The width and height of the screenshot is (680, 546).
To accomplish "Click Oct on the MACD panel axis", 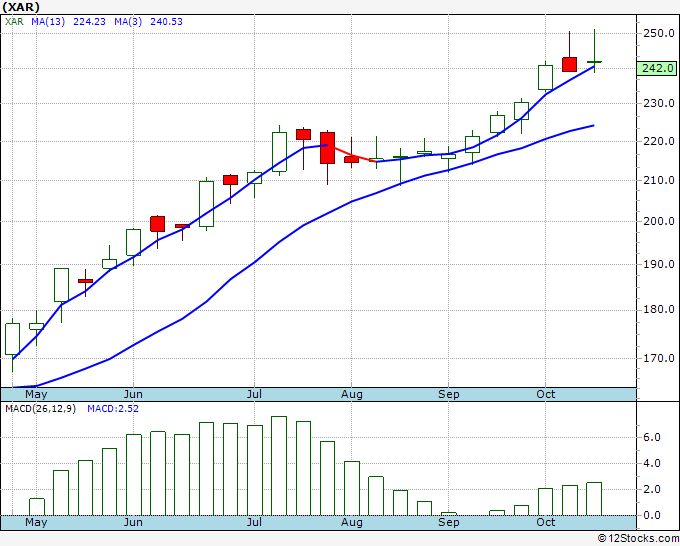I will pyautogui.click(x=546, y=522).
